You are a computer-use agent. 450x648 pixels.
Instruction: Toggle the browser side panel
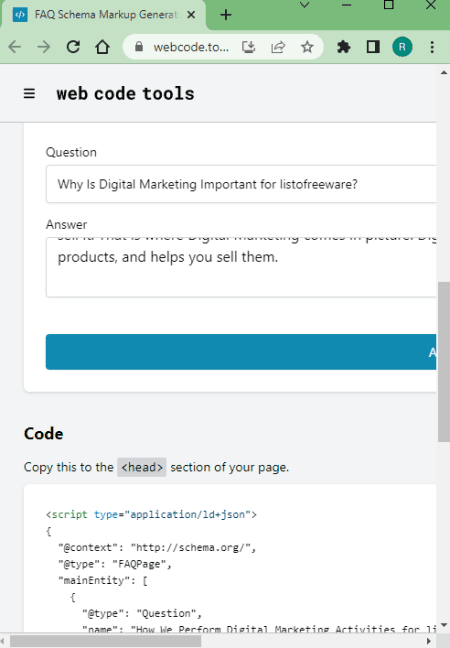373,47
